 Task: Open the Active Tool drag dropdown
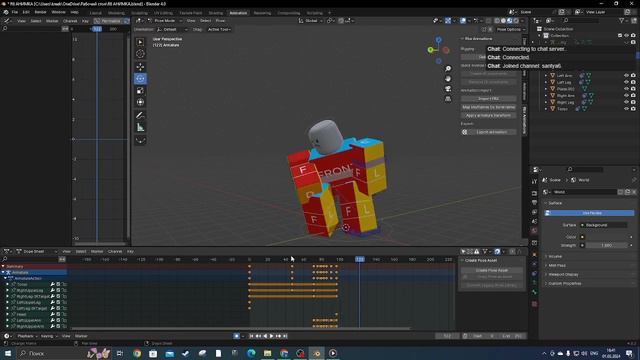click(x=219, y=29)
